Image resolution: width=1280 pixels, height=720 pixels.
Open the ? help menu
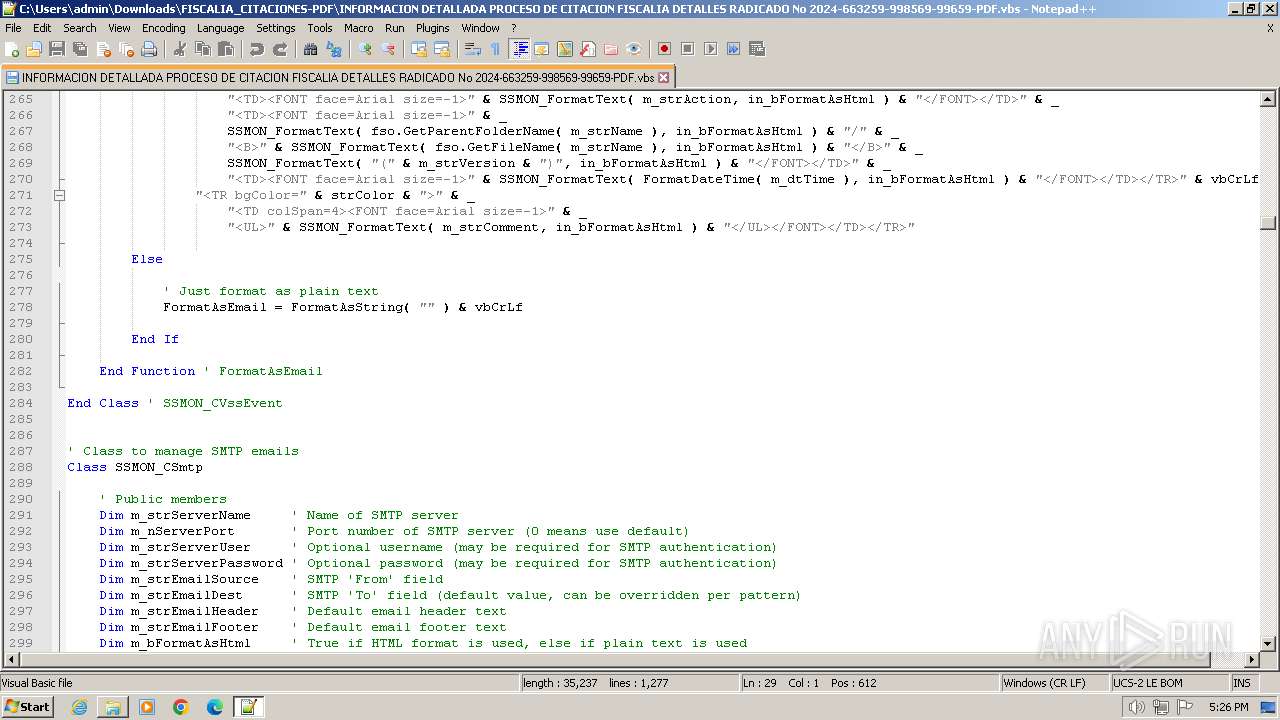coord(514,28)
